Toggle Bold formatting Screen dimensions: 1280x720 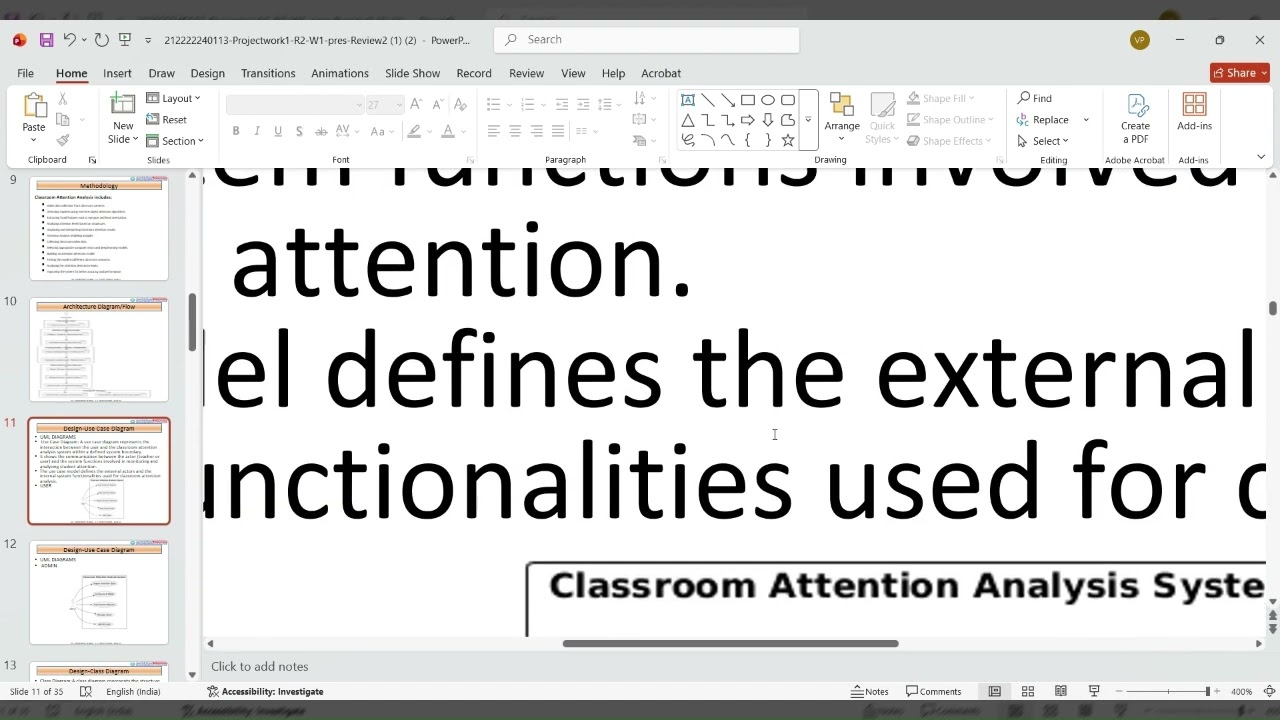click(236, 131)
